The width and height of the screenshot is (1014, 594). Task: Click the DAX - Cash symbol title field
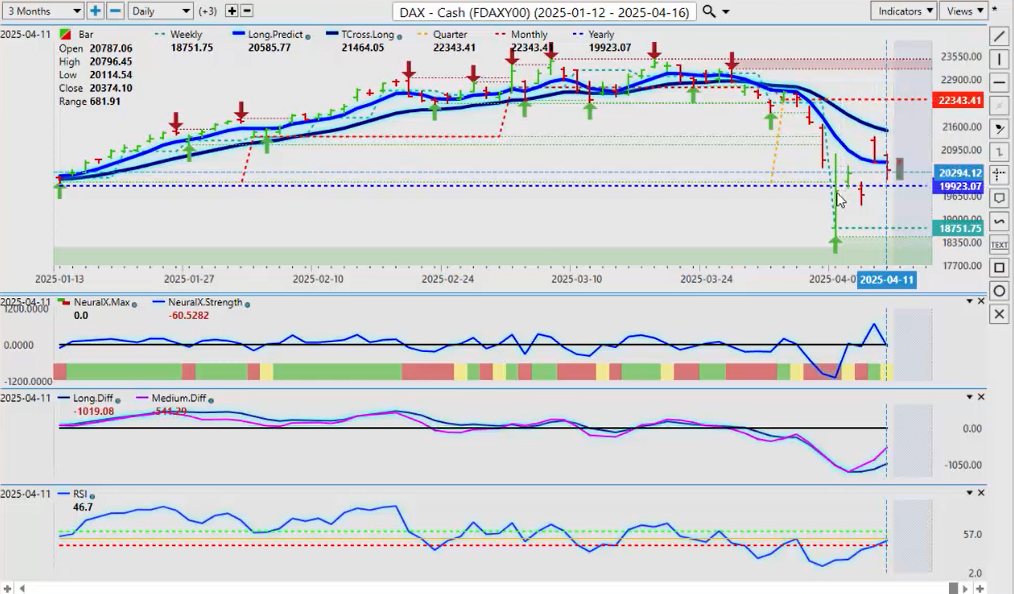point(545,12)
